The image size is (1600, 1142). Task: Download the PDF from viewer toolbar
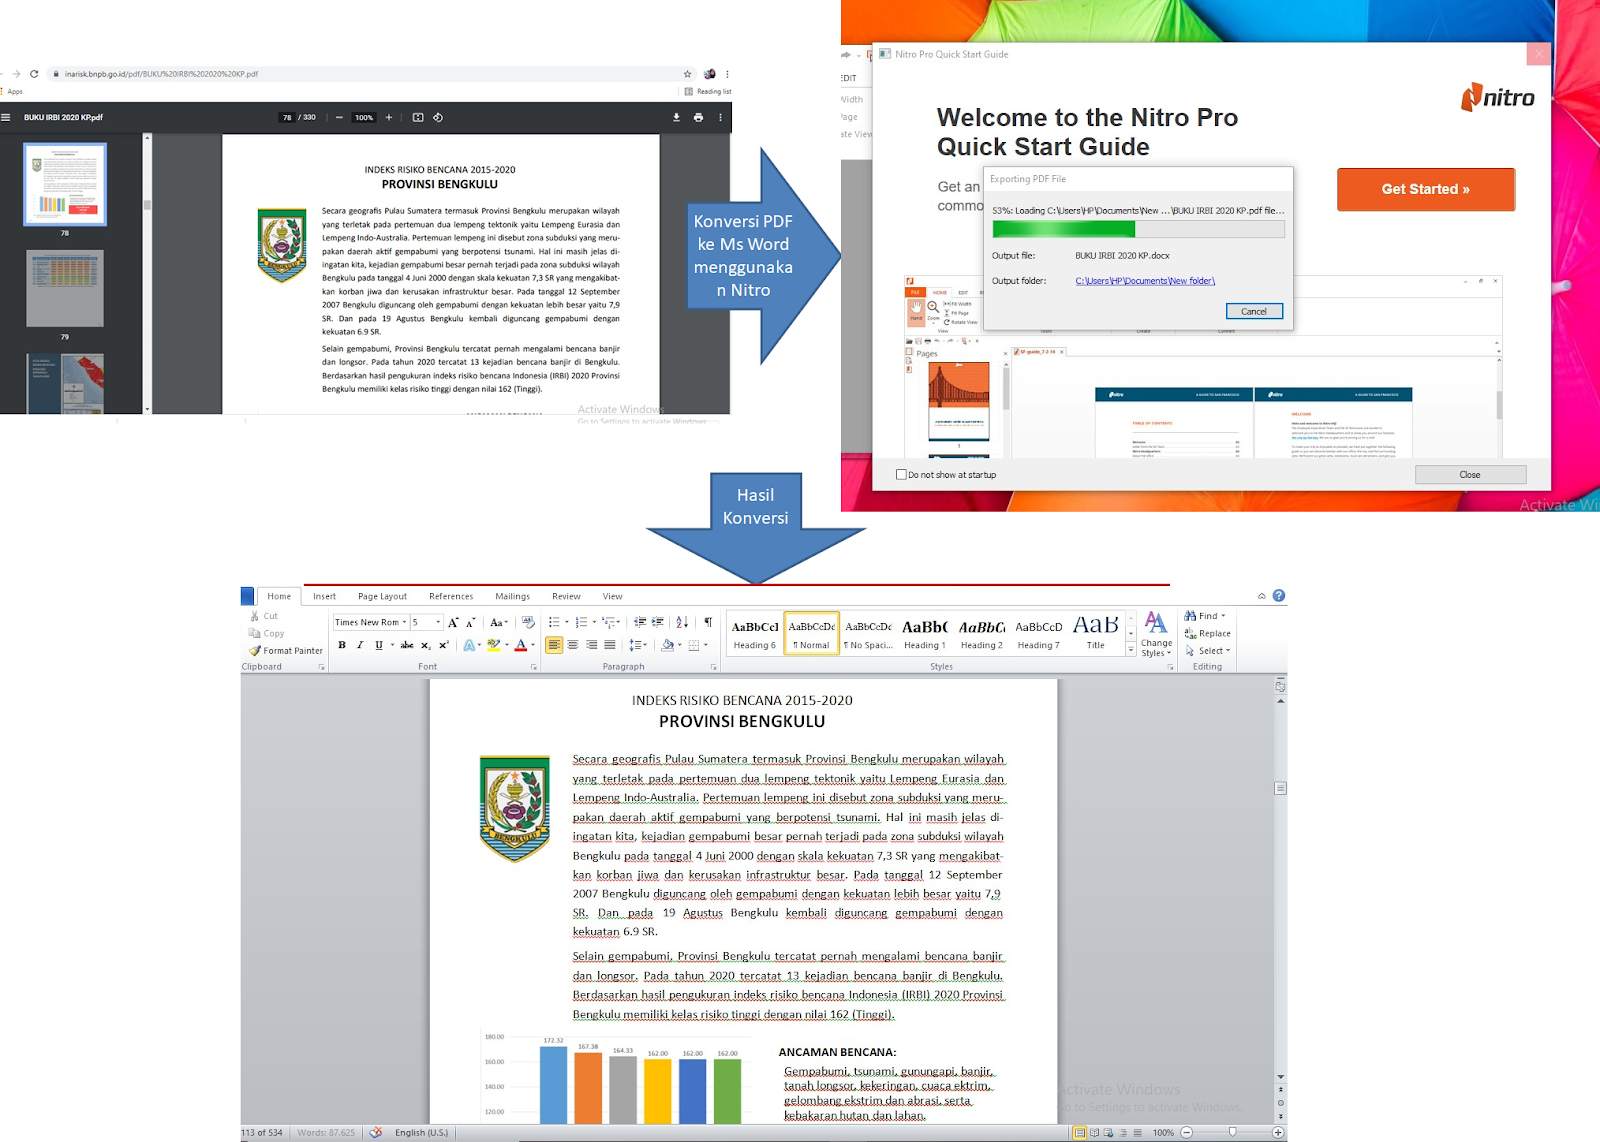click(x=676, y=118)
